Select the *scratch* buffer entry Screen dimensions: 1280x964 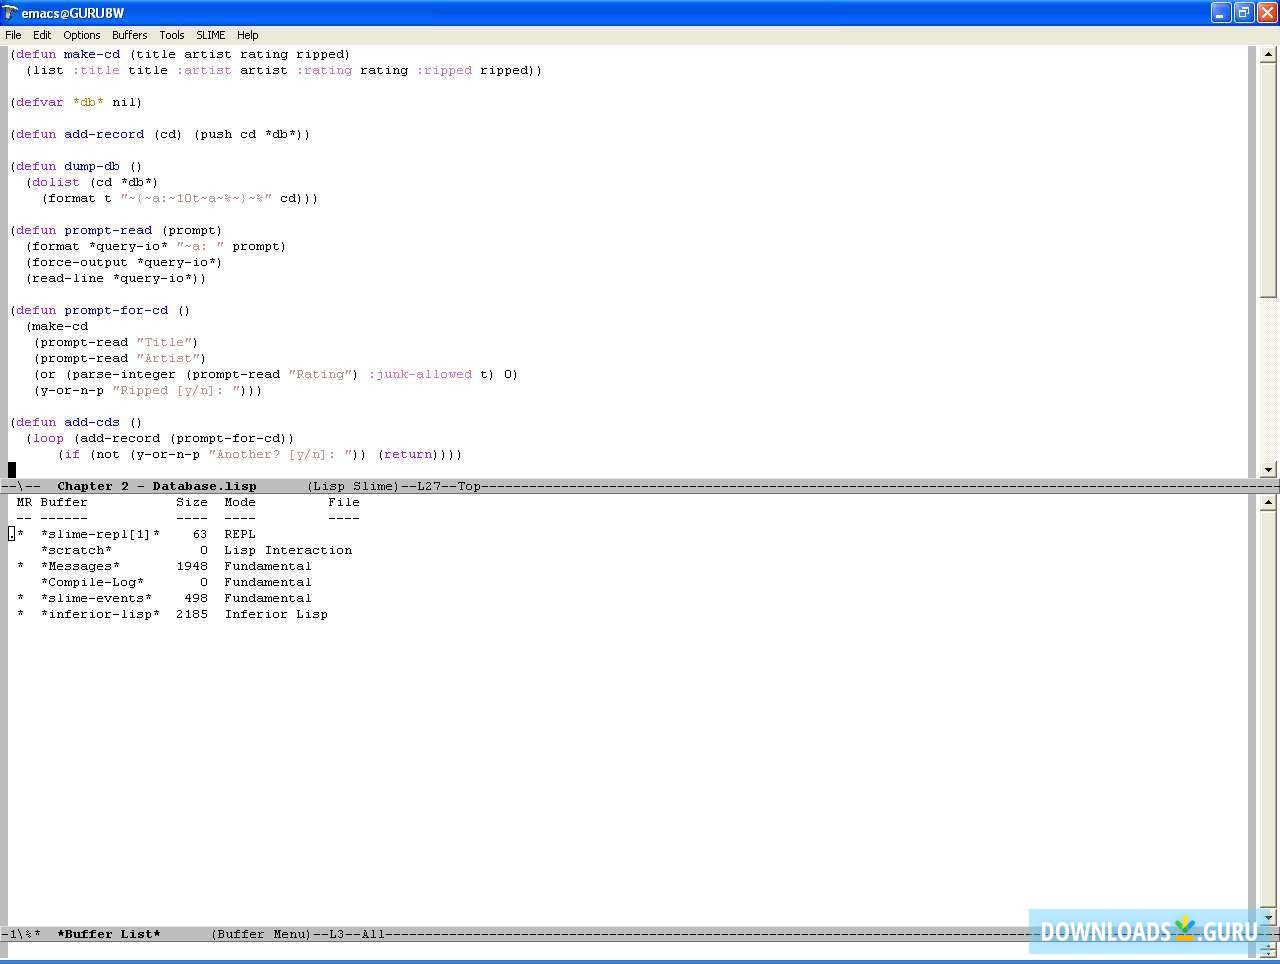point(77,549)
